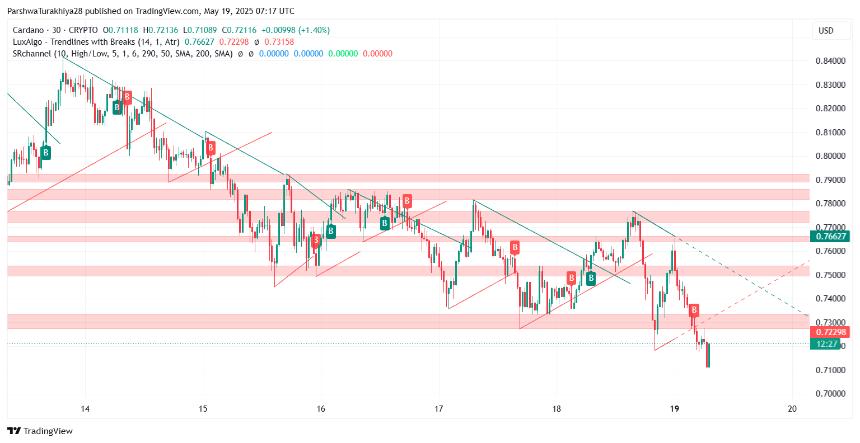This screenshot has width=860, height=443.
Task: Click the change value +0.00998 (+1.40%)
Action: point(295,30)
